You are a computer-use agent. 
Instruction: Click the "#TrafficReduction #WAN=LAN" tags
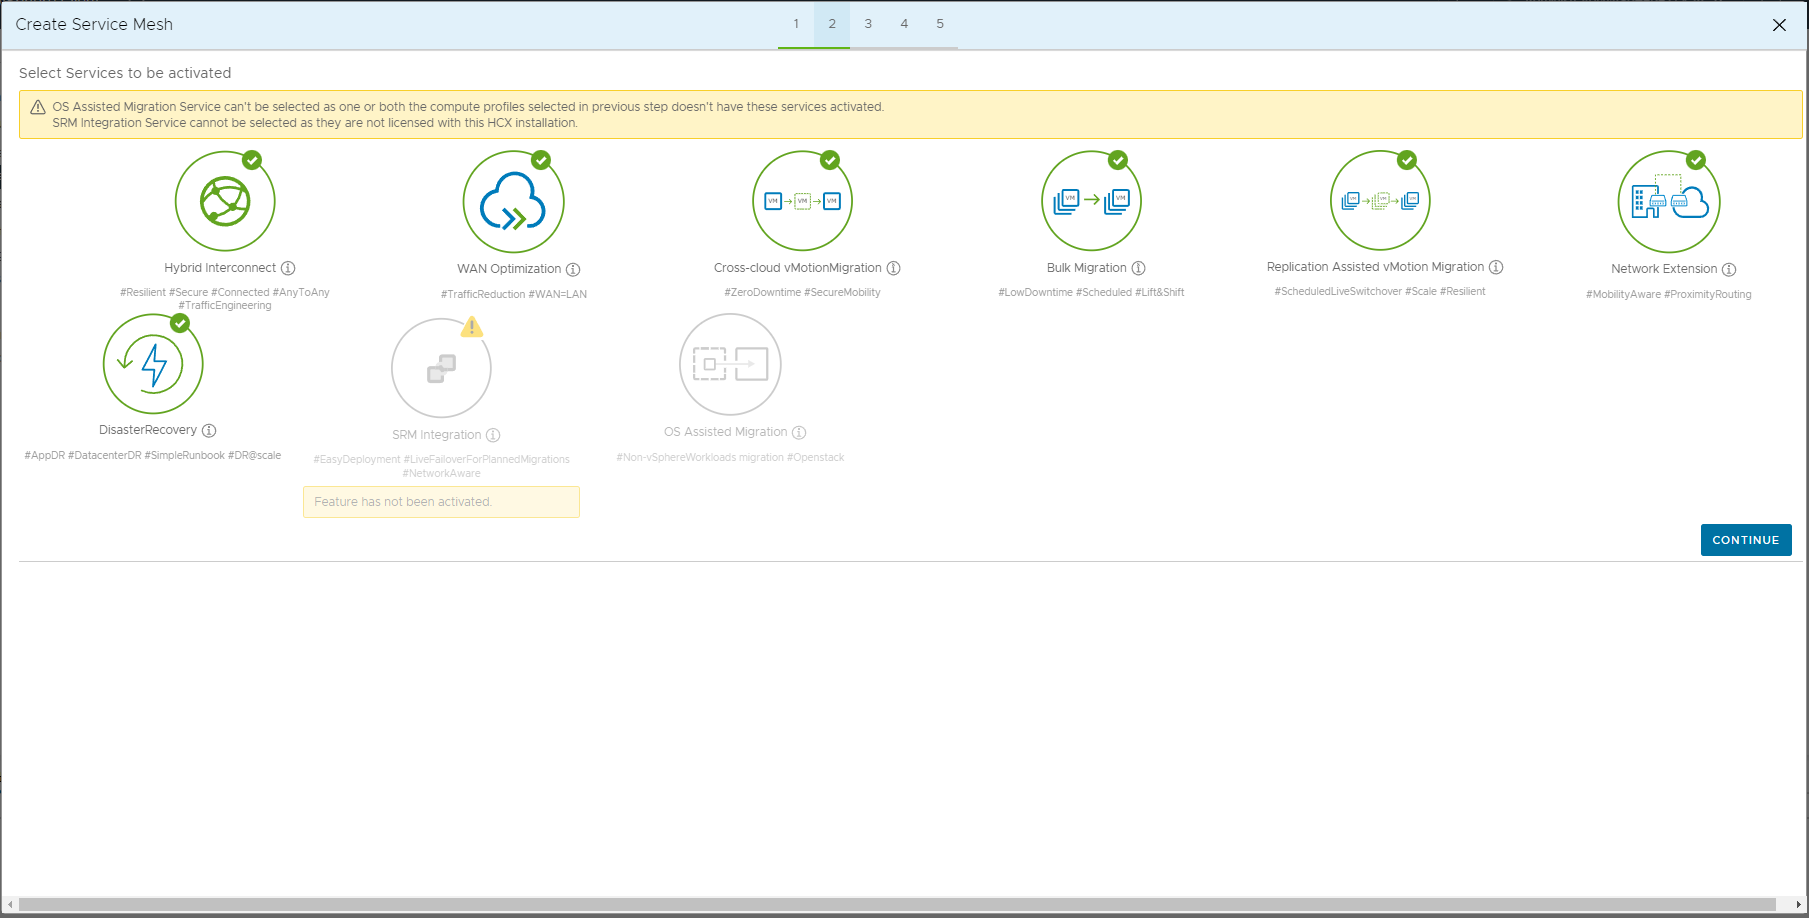[514, 294]
